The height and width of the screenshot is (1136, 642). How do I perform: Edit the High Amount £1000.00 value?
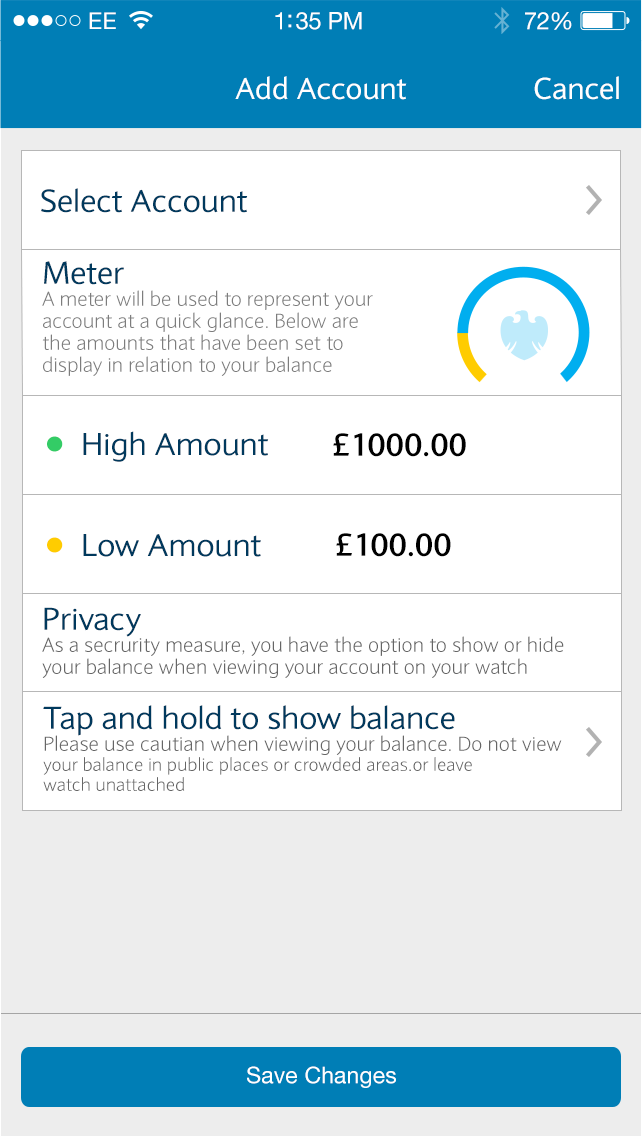click(x=400, y=445)
